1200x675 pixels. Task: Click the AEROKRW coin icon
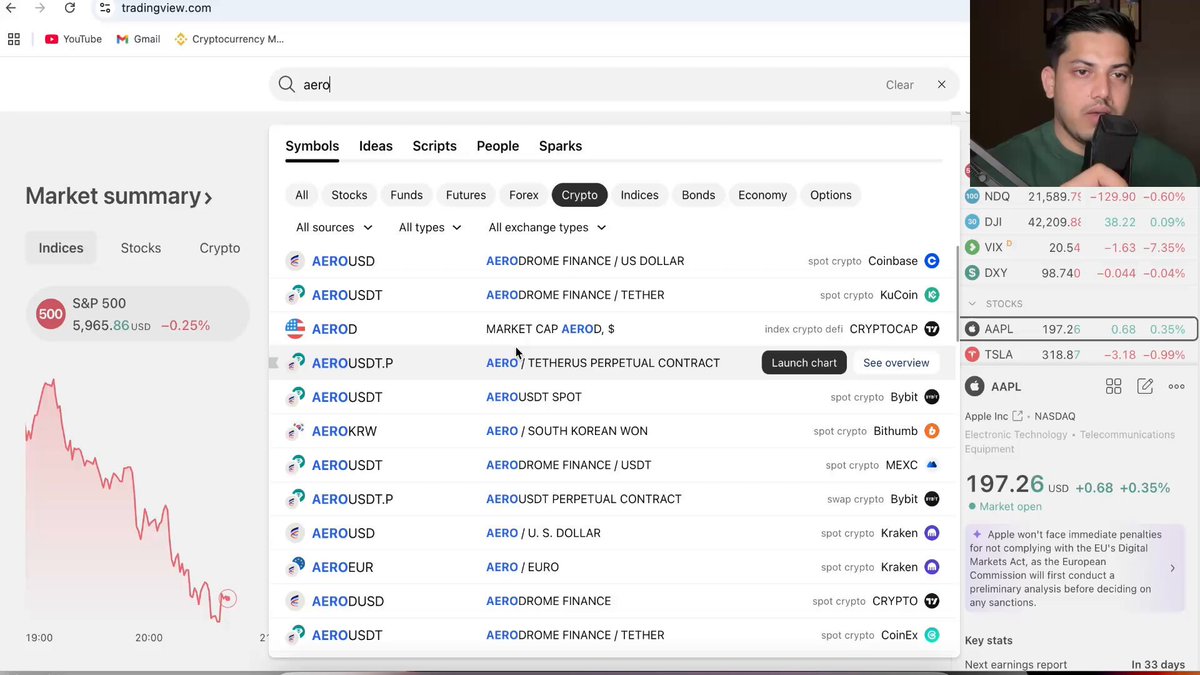(x=295, y=431)
